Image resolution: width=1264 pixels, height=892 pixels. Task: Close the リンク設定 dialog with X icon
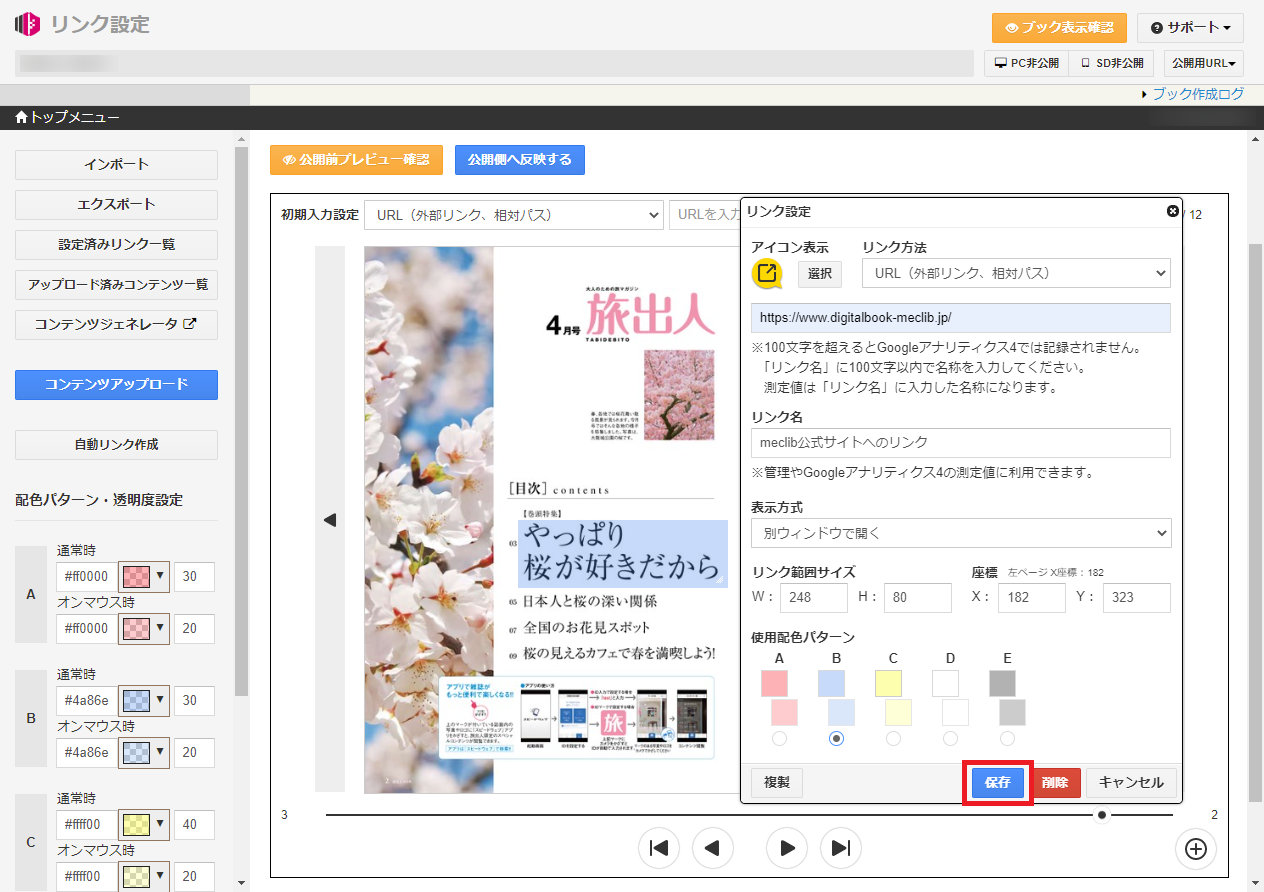pyautogui.click(x=1173, y=211)
